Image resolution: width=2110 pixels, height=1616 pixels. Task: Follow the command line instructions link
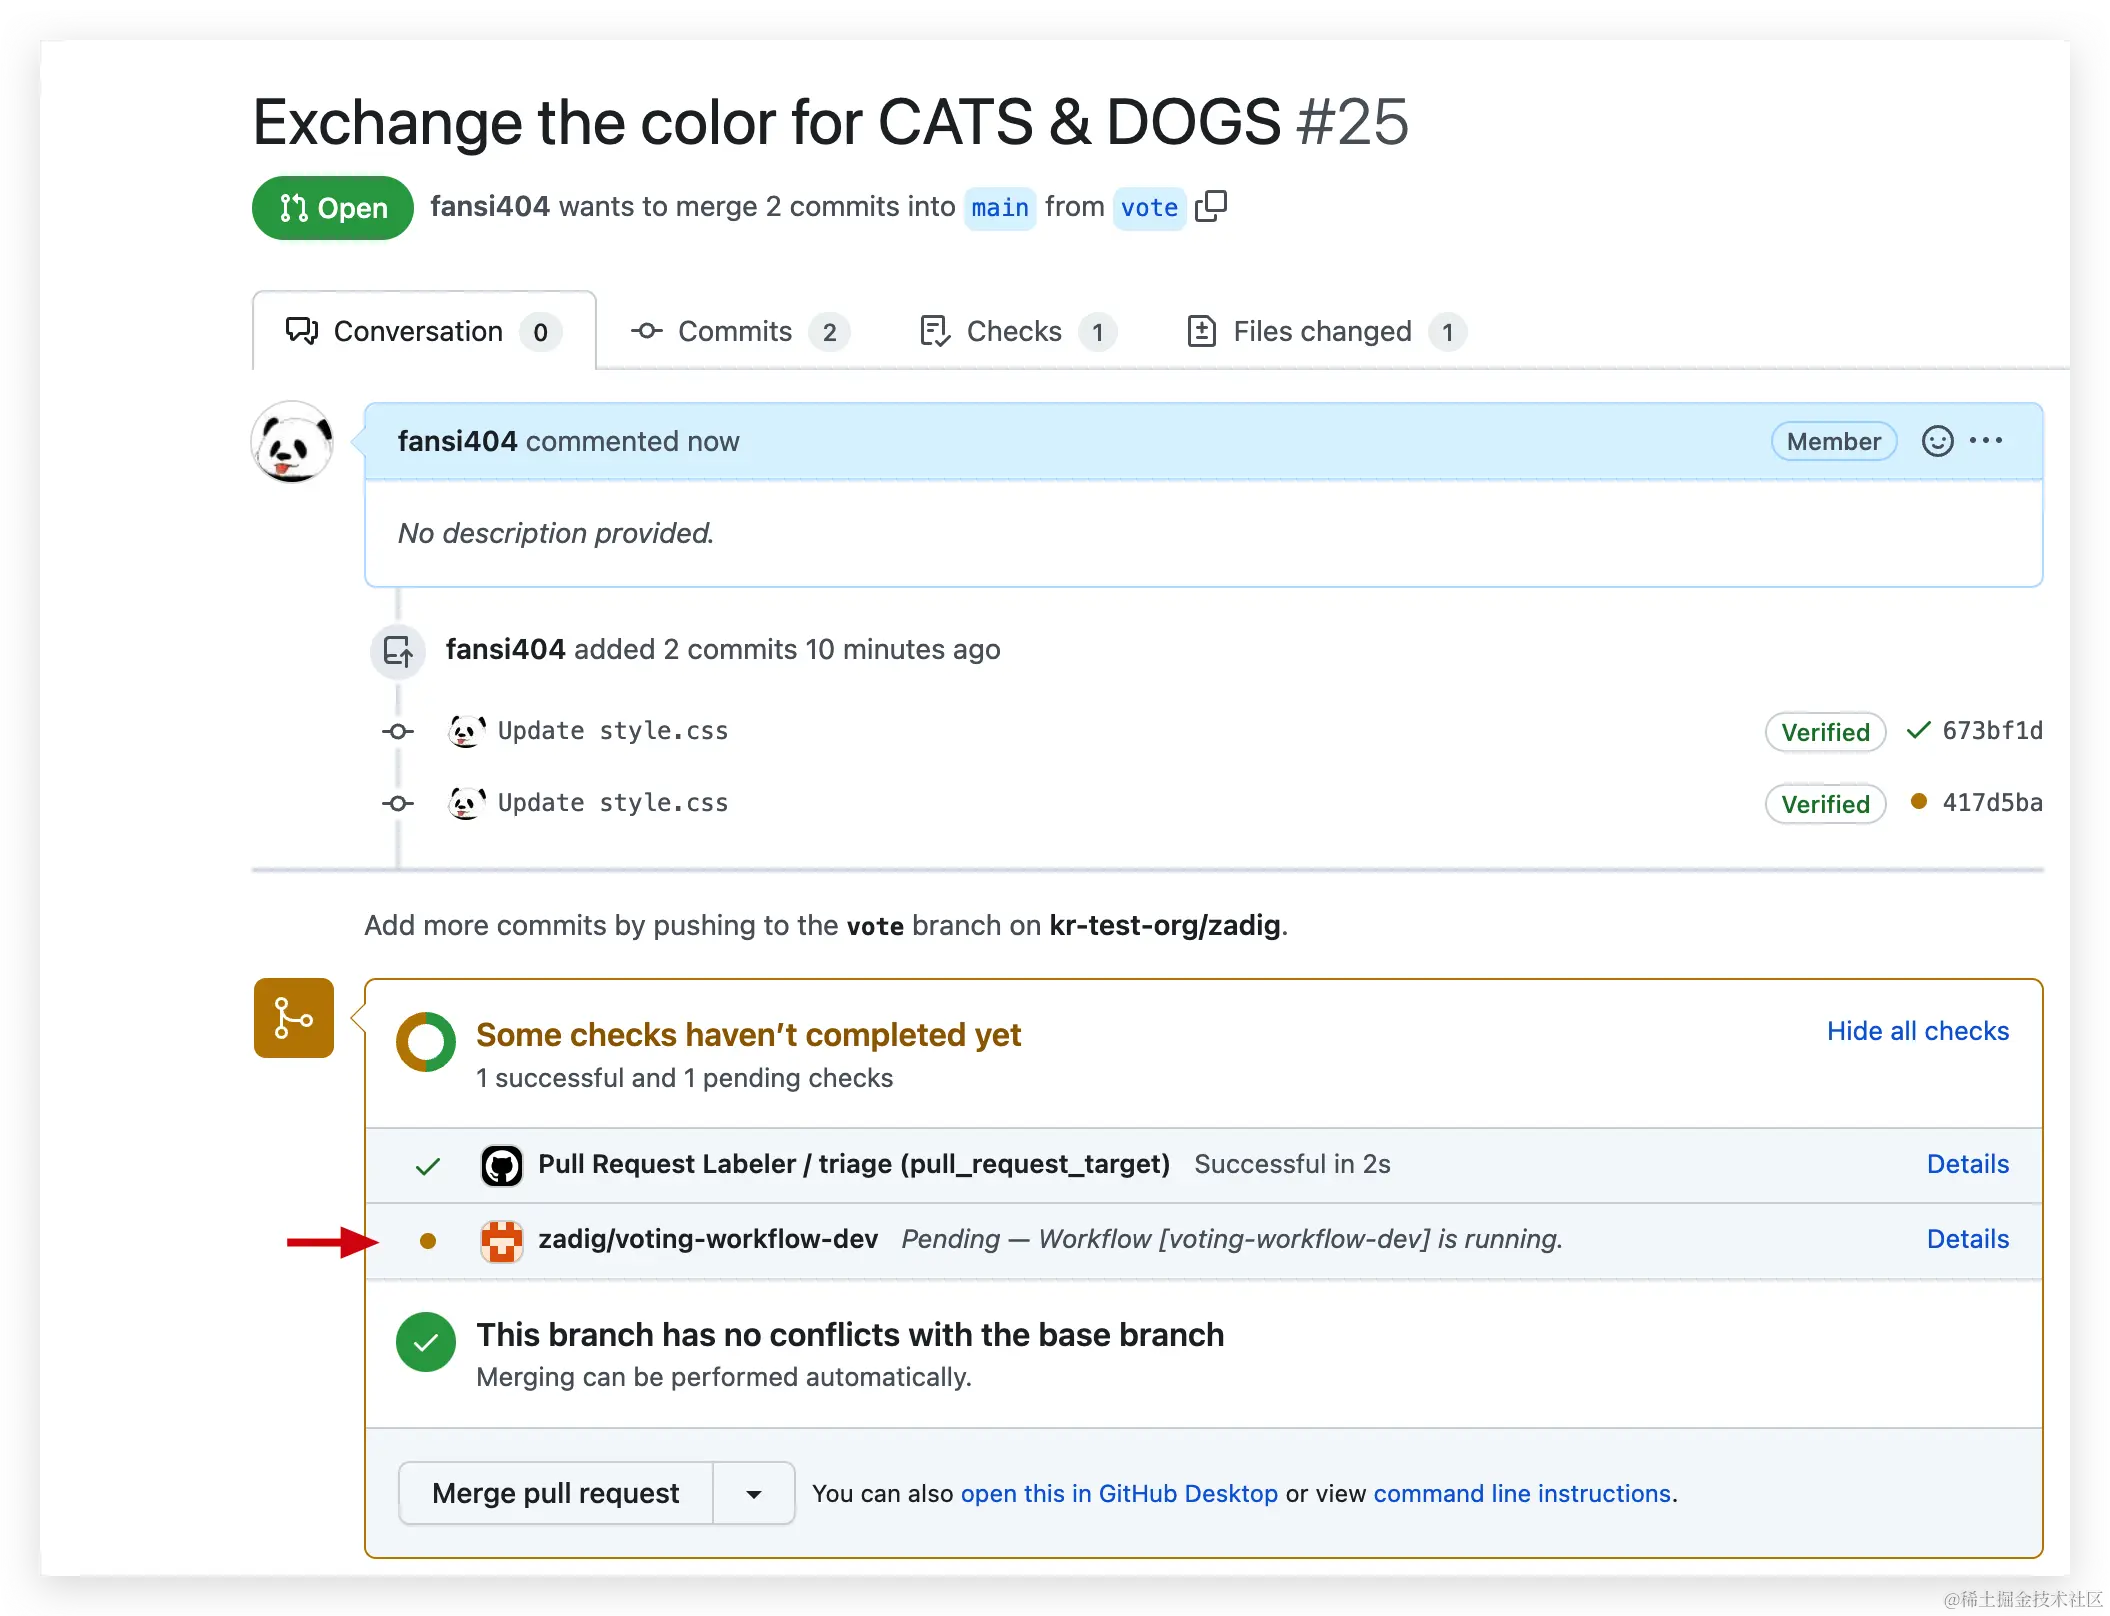click(1522, 1494)
